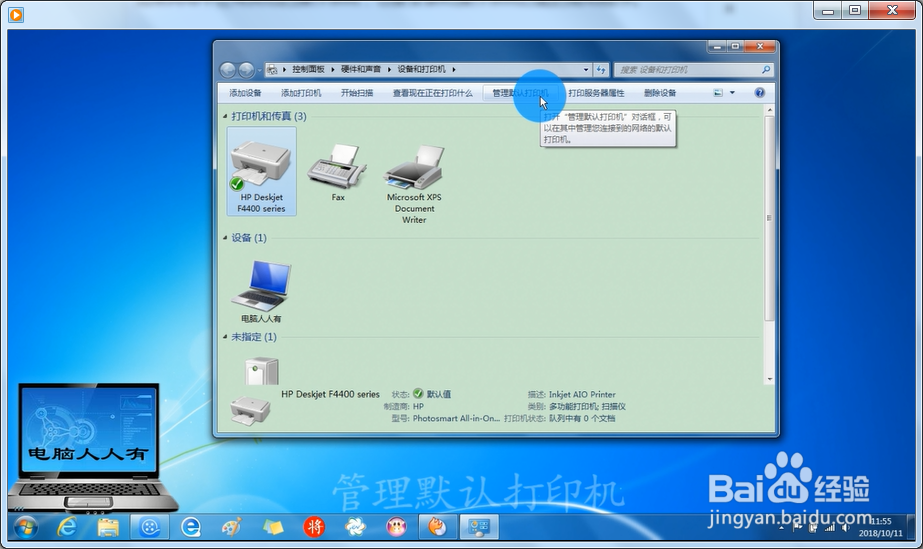
Task: Select the unspecified device icon under 未指定
Action: [261, 371]
